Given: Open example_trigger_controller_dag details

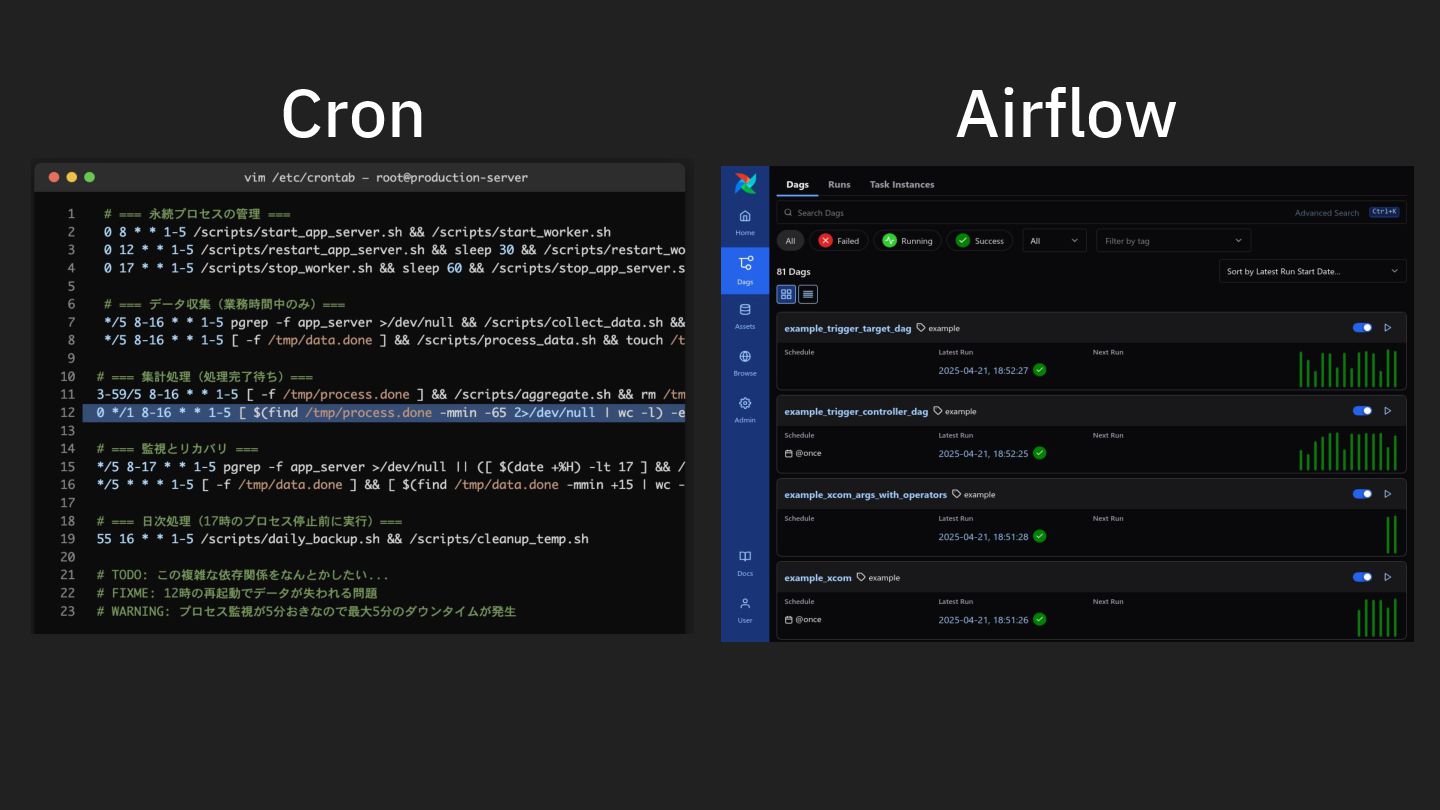Looking at the screenshot, I should [x=856, y=411].
